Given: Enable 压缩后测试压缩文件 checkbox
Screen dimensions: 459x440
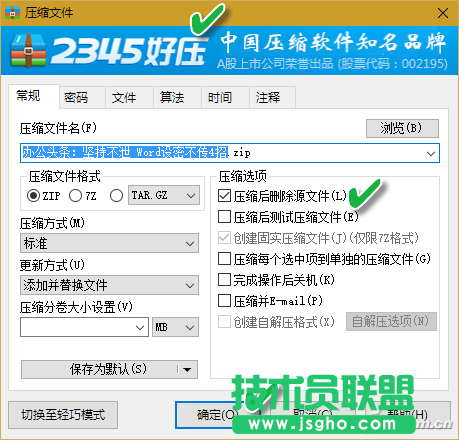Looking at the screenshot, I should (224, 217).
